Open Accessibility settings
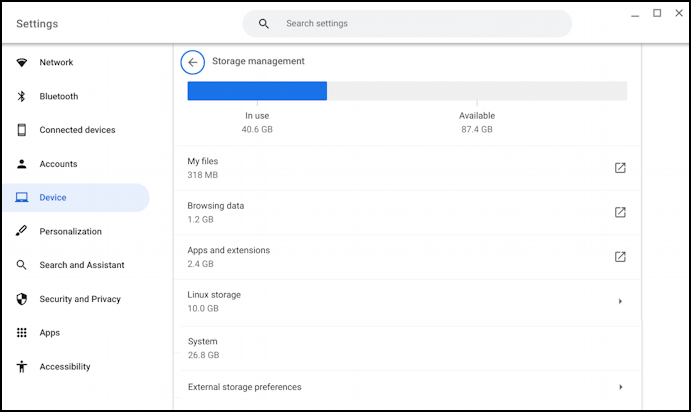The width and height of the screenshot is (691, 412). pyautogui.click(x=65, y=367)
